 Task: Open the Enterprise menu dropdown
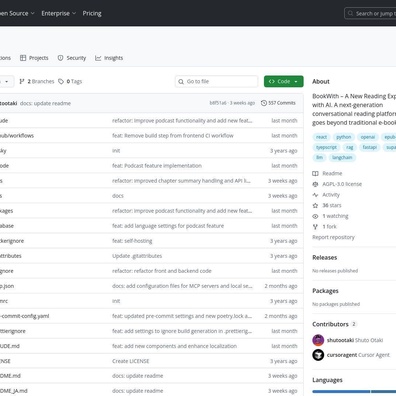click(58, 13)
